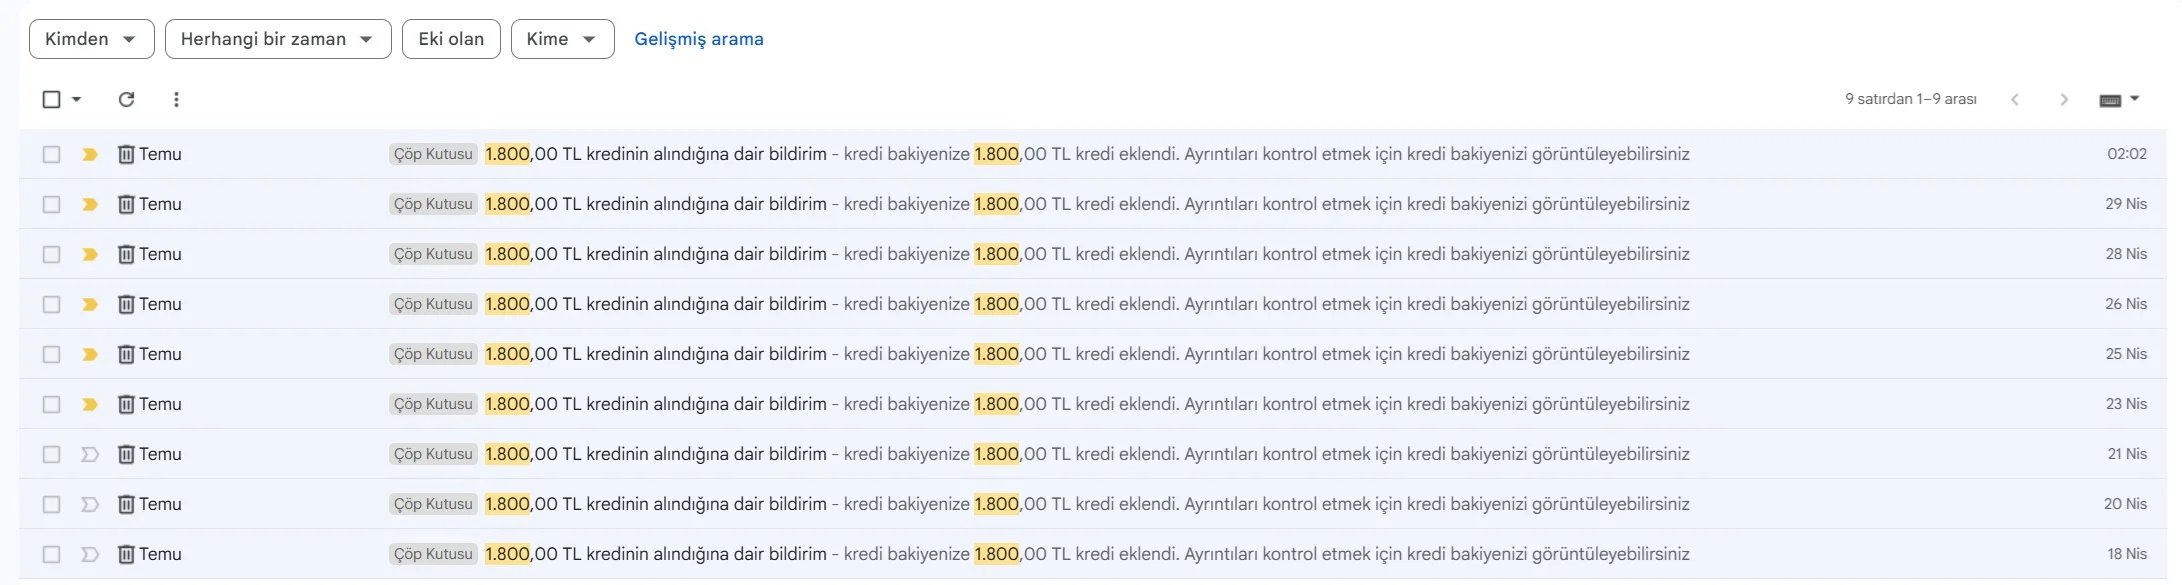Click the importance marker on the 18 Nis email
Viewport: 2182px width, 585px height.
(x=90, y=554)
